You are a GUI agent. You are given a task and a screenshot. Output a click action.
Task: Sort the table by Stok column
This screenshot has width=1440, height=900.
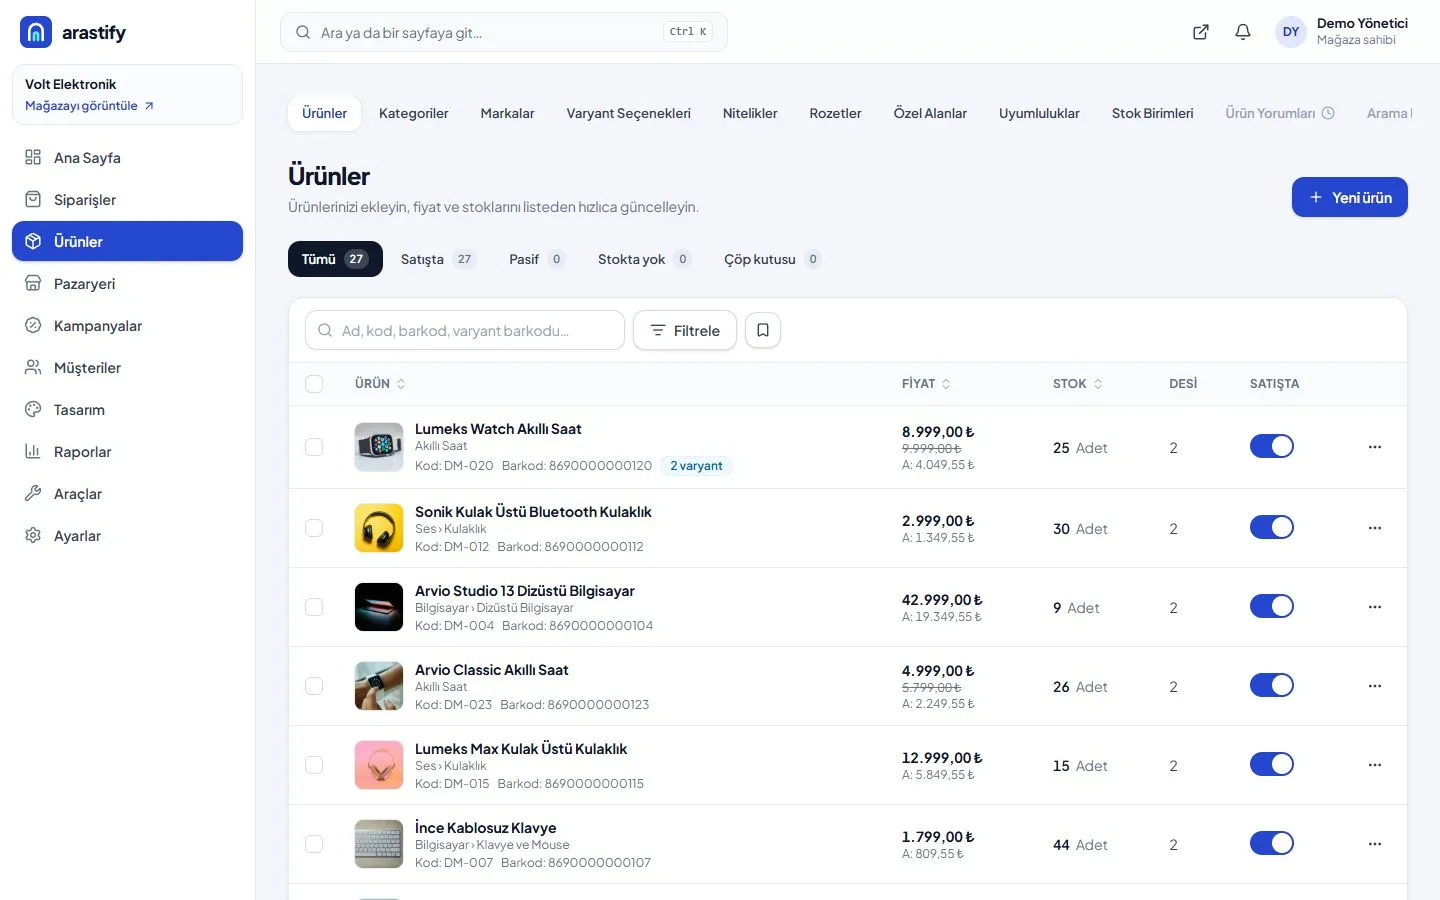1077,384
